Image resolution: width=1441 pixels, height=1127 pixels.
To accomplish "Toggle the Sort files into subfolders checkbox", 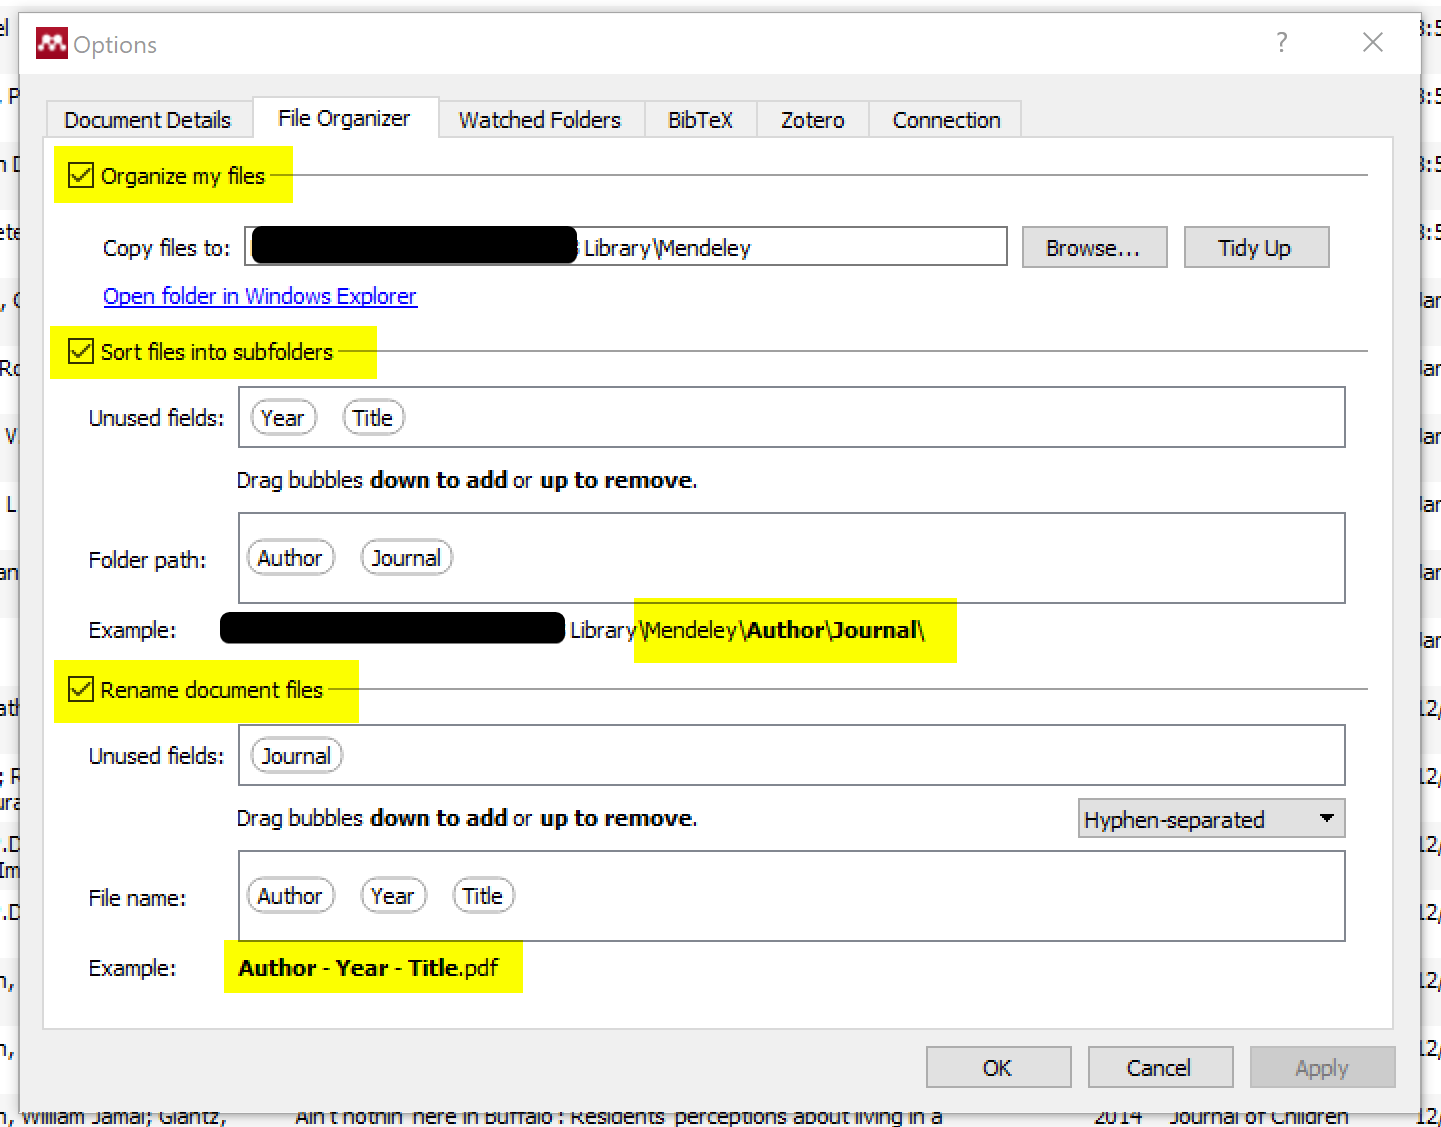I will (x=81, y=351).
